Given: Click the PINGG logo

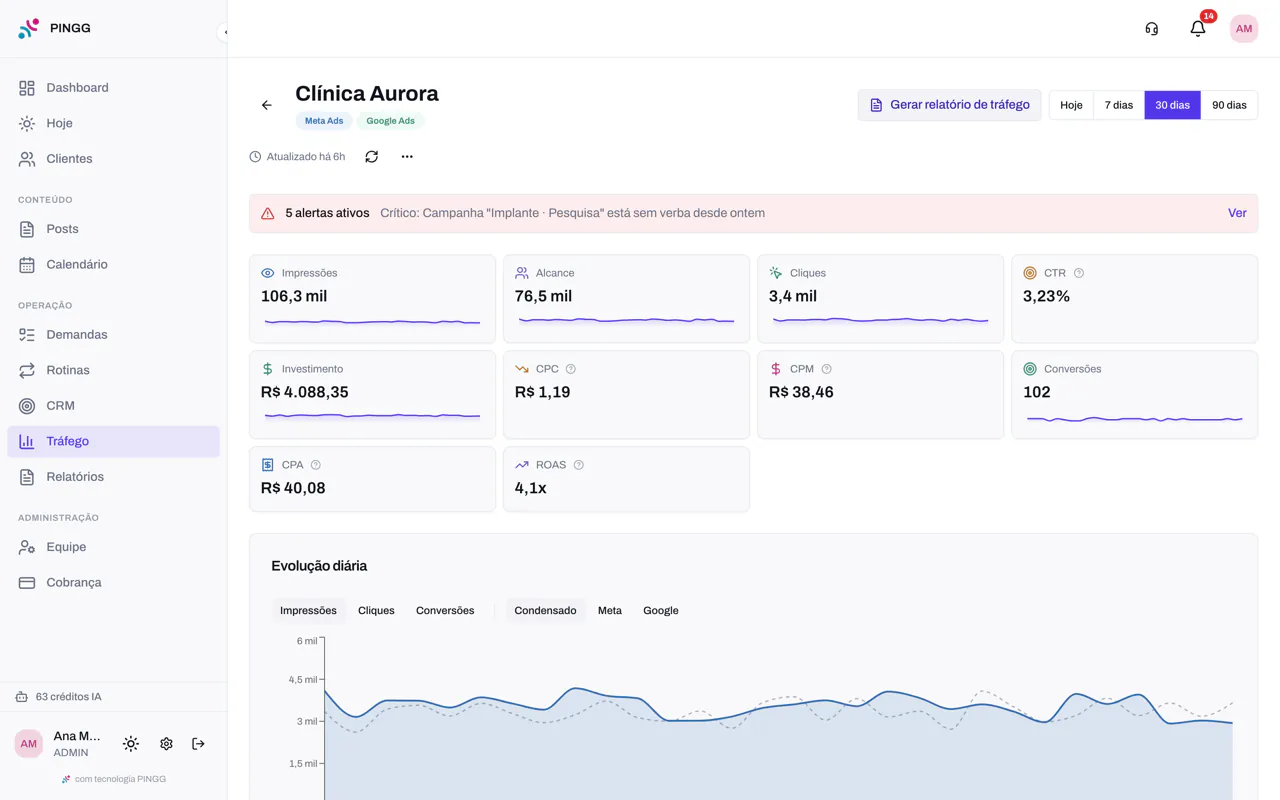Looking at the screenshot, I should 54,28.
